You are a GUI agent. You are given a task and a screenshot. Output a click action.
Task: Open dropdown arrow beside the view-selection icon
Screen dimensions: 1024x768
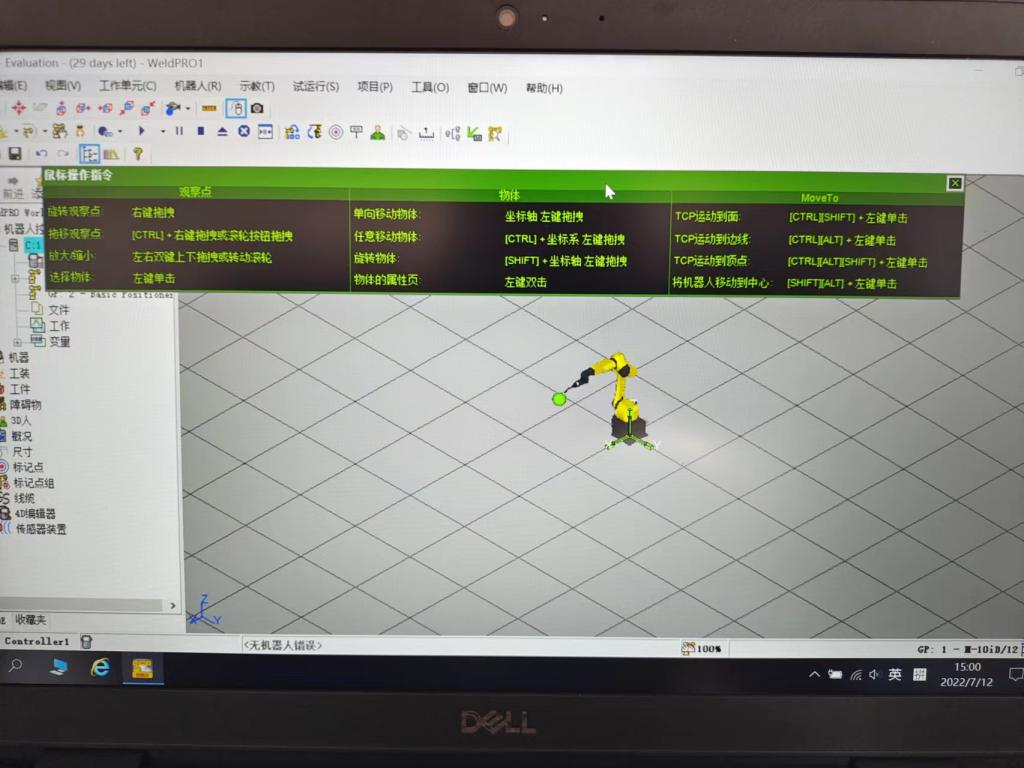(188, 108)
